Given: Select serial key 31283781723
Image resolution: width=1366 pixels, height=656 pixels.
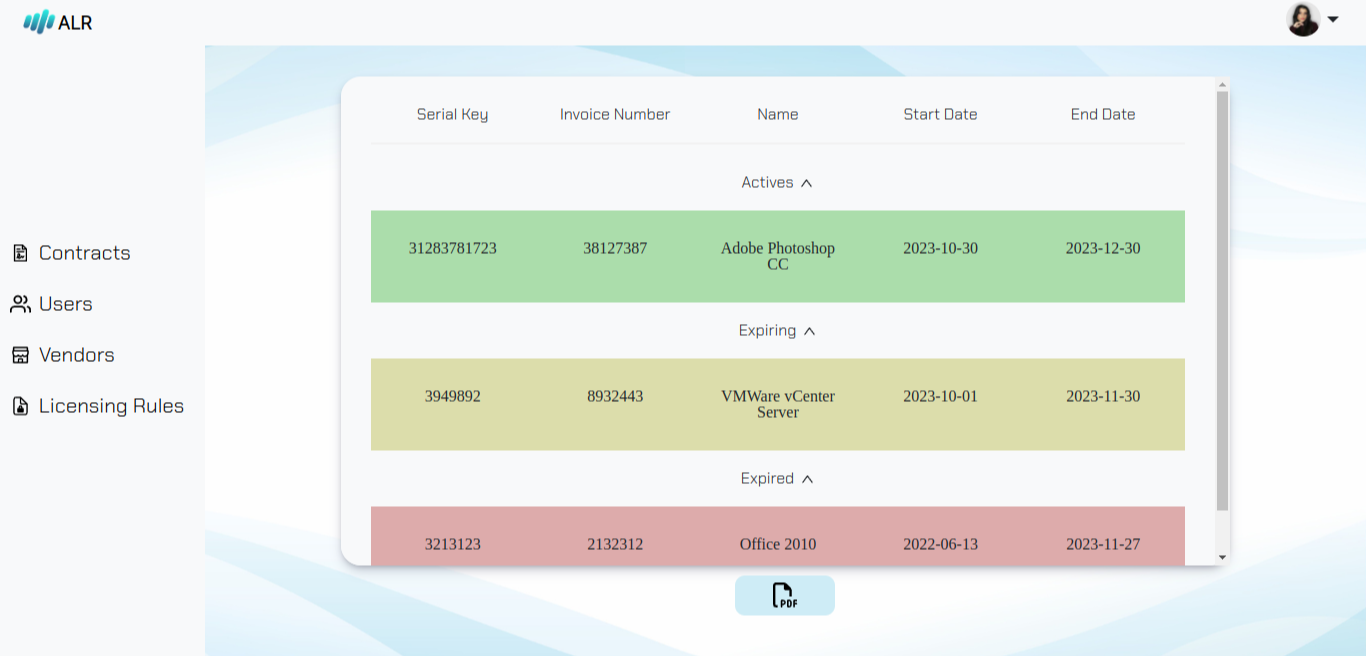Looking at the screenshot, I should 453,248.
